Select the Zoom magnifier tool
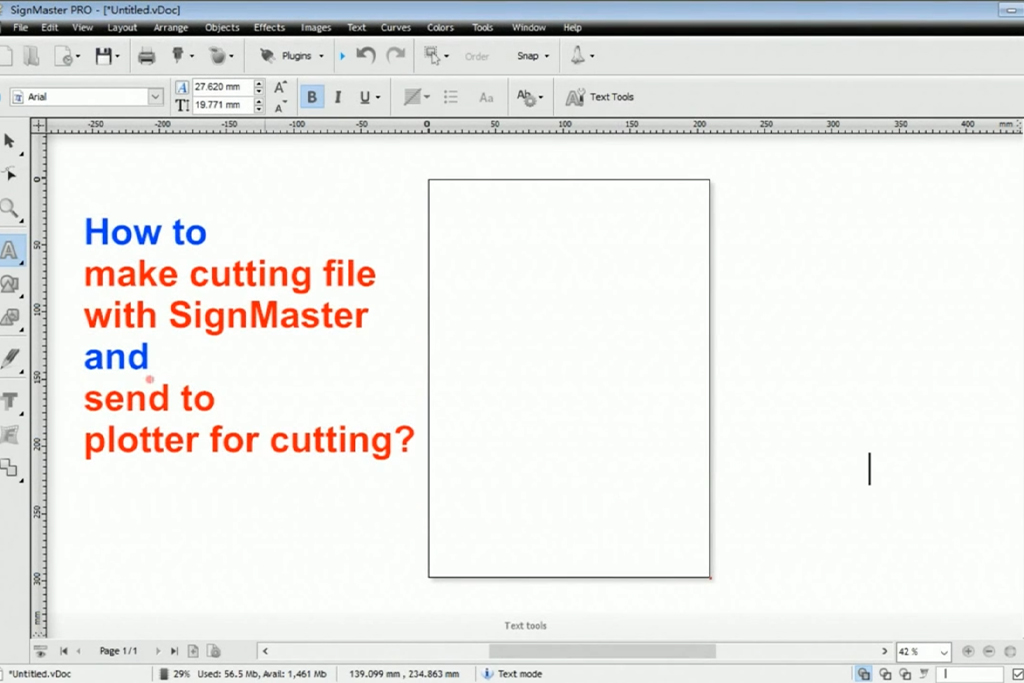1024x683 pixels. [x=10, y=209]
